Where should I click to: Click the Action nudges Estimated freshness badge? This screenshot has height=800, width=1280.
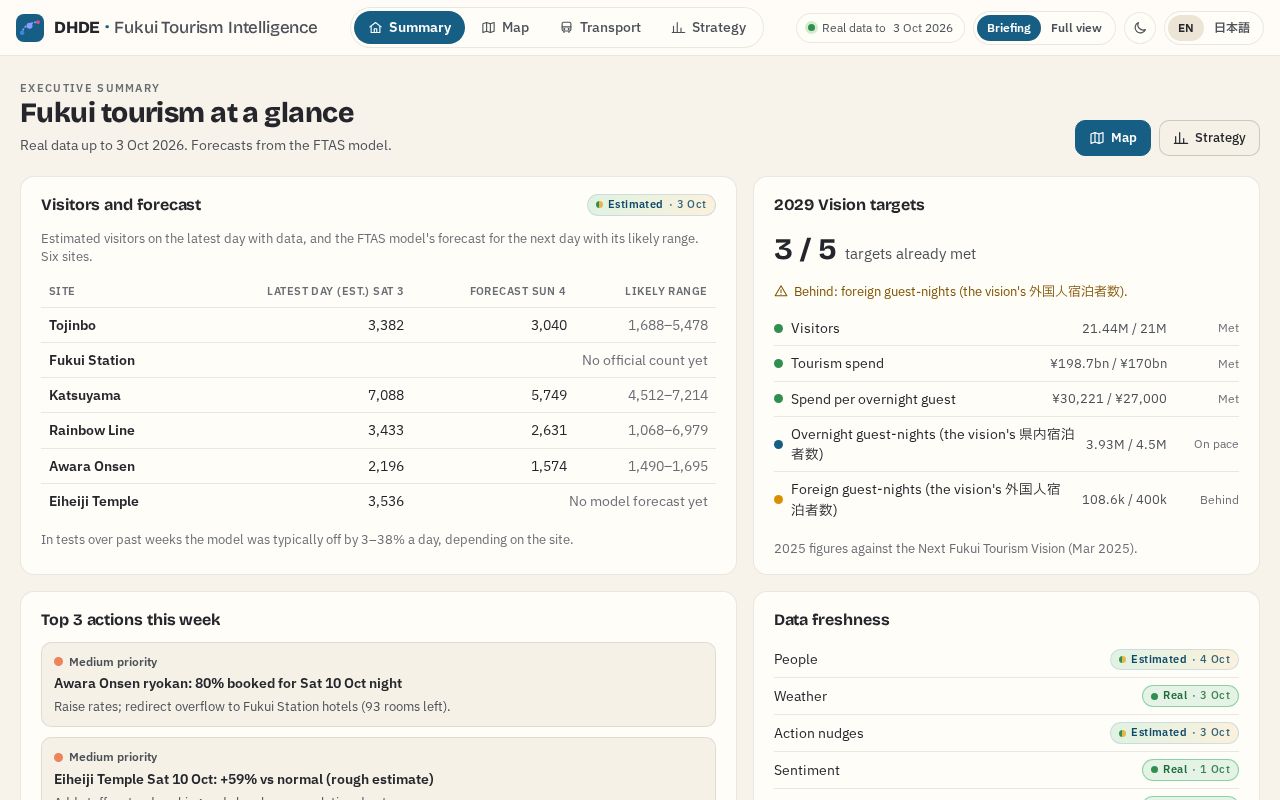click(1174, 733)
